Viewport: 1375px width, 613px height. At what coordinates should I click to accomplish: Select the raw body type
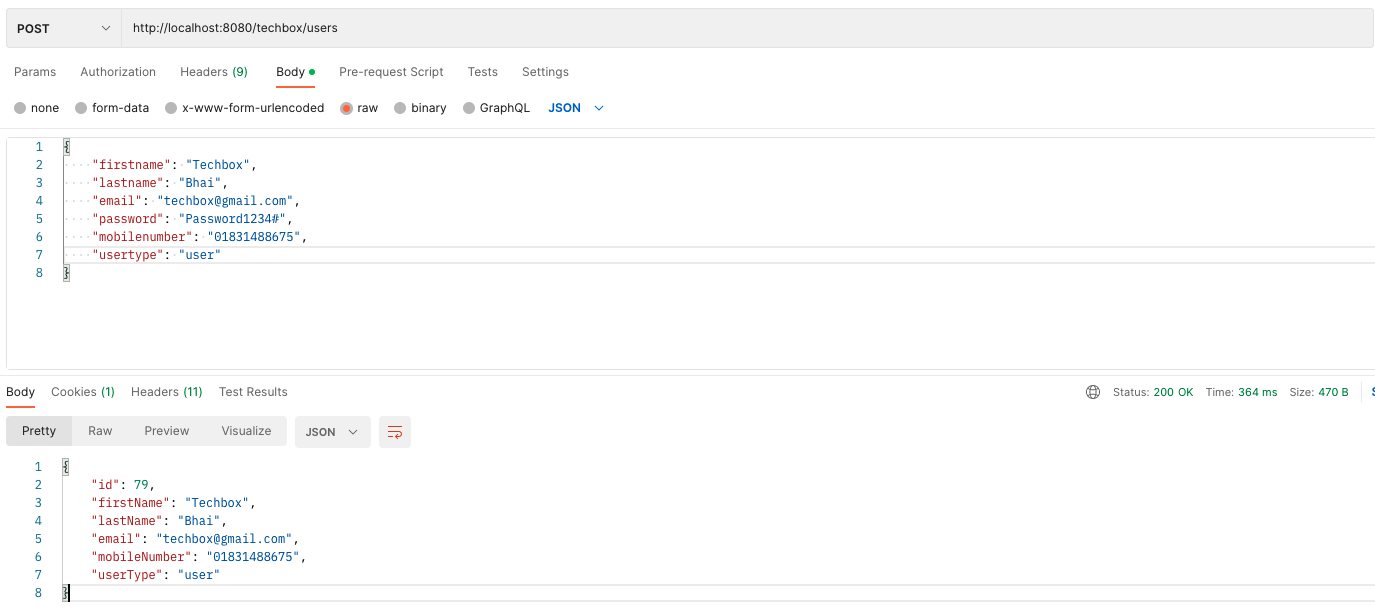tap(359, 108)
